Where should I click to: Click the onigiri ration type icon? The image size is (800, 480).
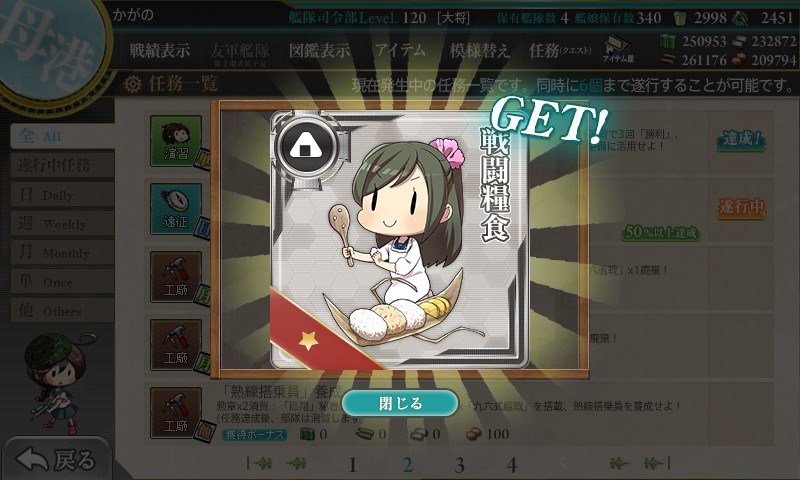(x=306, y=147)
